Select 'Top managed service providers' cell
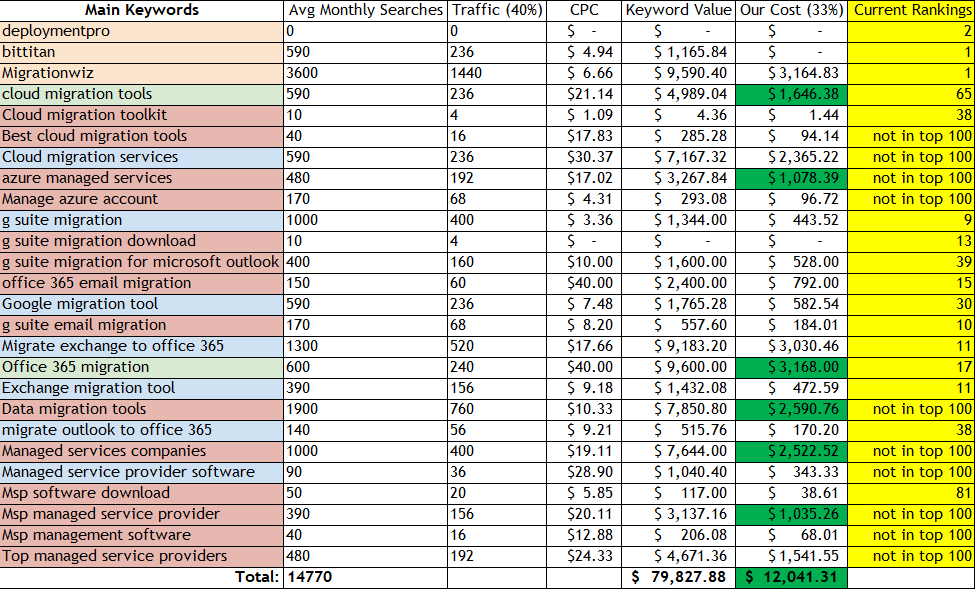 pos(142,556)
